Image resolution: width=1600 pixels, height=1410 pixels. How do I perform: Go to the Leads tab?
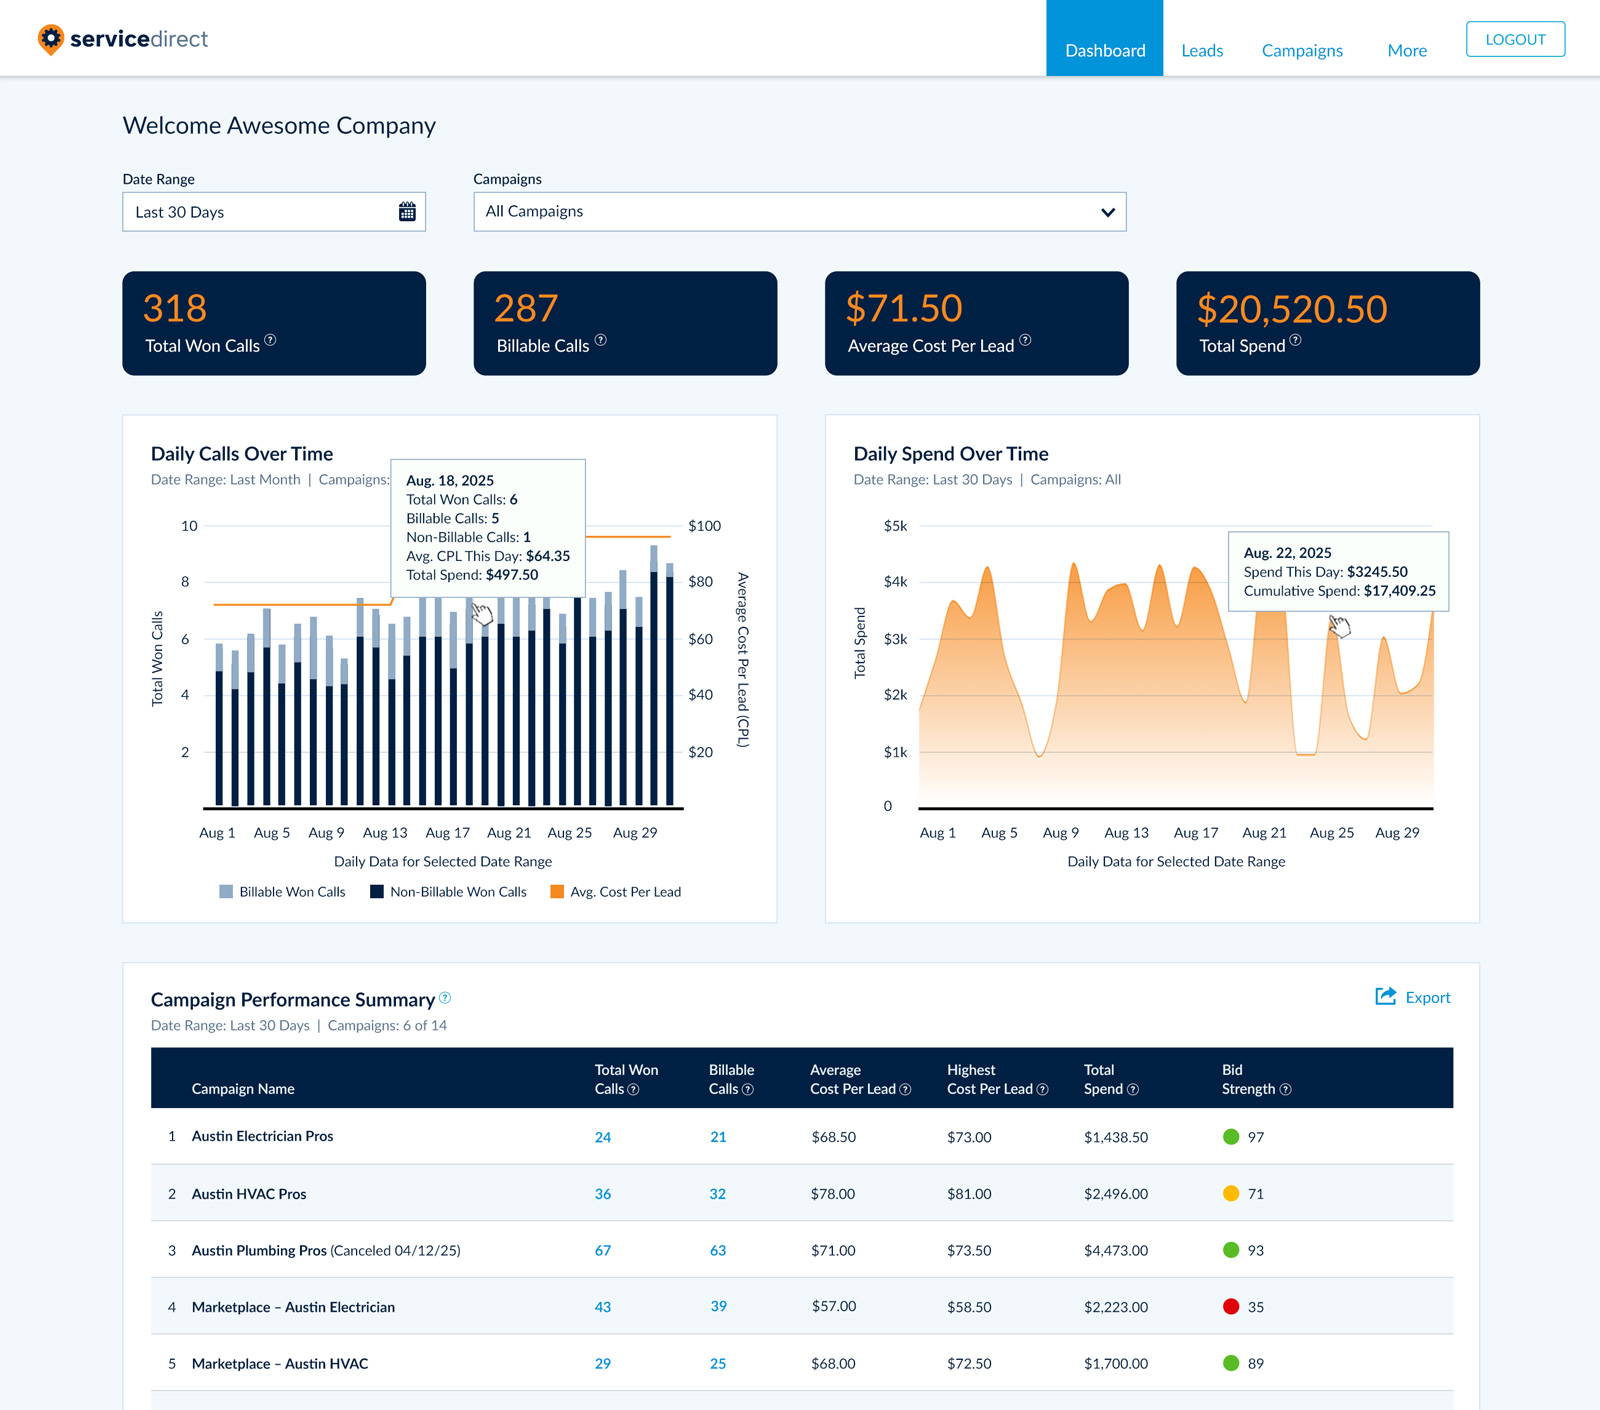tap(1201, 51)
